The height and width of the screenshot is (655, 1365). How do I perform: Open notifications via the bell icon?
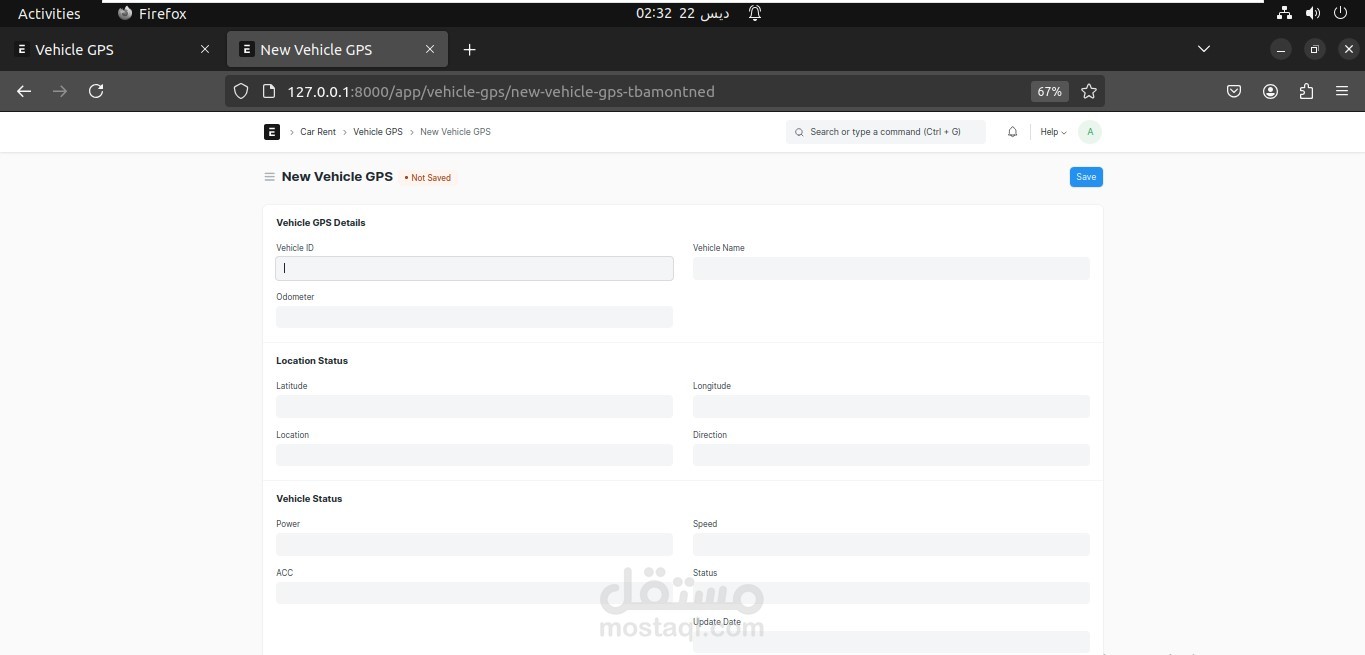(x=1012, y=131)
